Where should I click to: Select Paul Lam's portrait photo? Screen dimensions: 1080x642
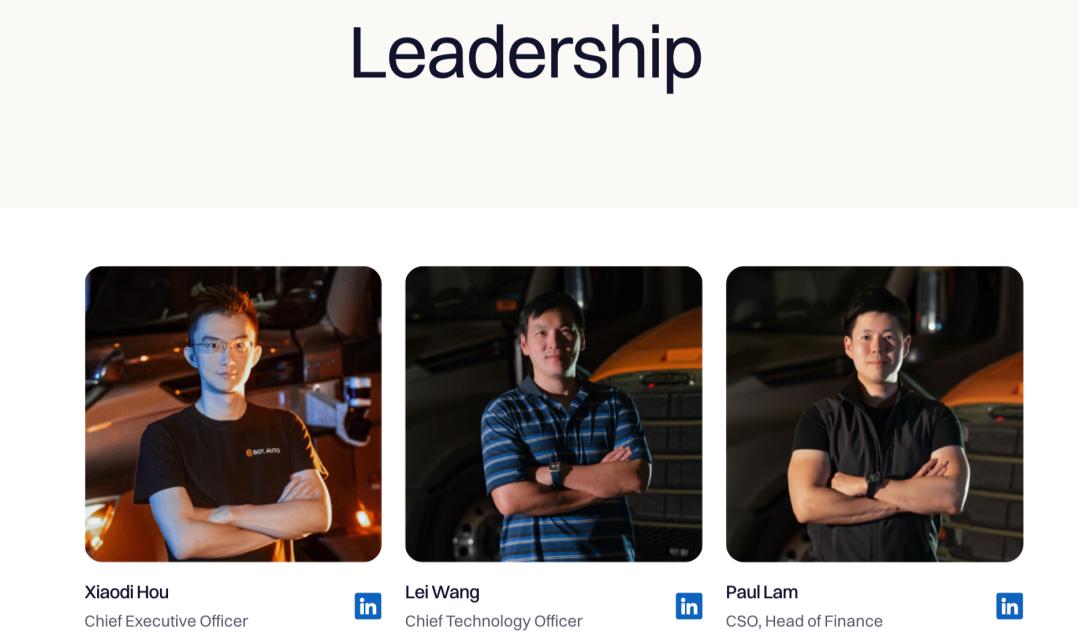pos(874,414)
